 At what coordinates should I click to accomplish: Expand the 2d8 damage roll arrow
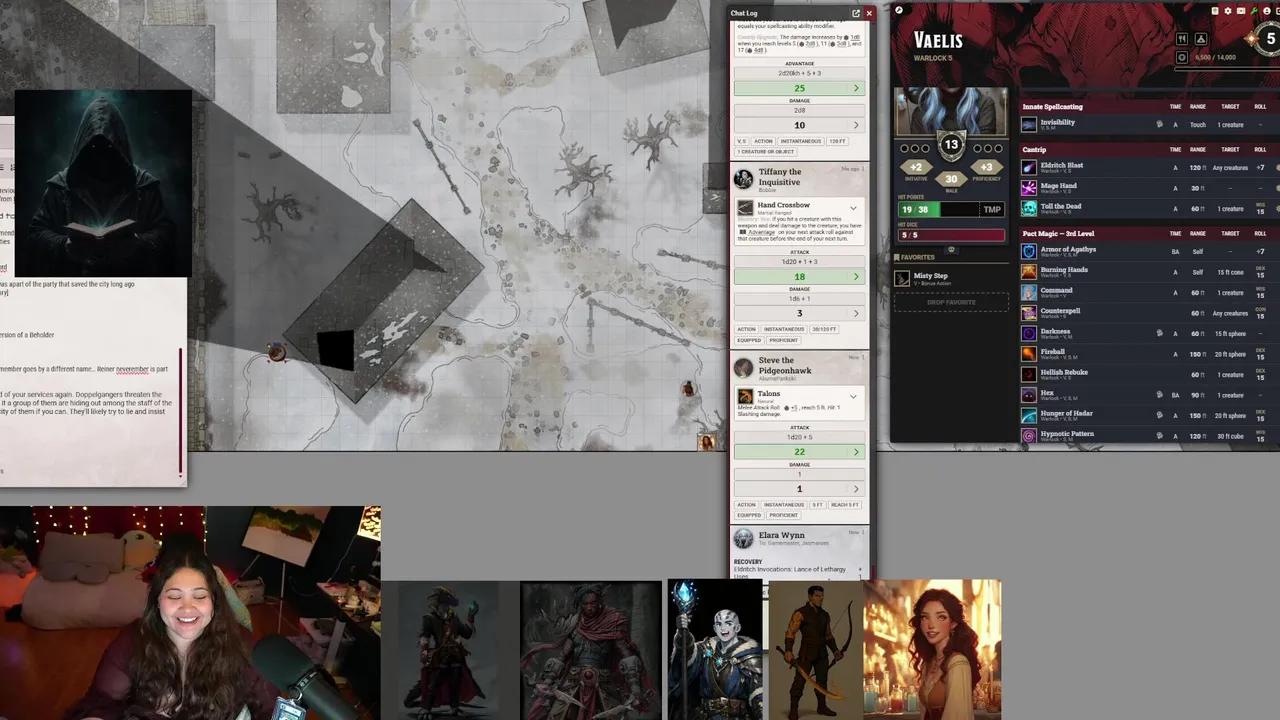855,124
